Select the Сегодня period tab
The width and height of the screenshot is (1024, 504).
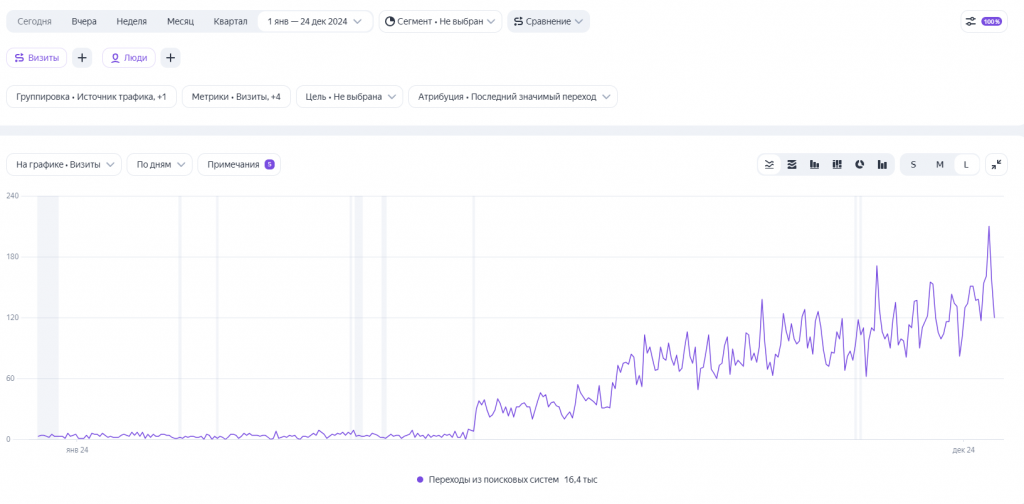pos(35,22)
